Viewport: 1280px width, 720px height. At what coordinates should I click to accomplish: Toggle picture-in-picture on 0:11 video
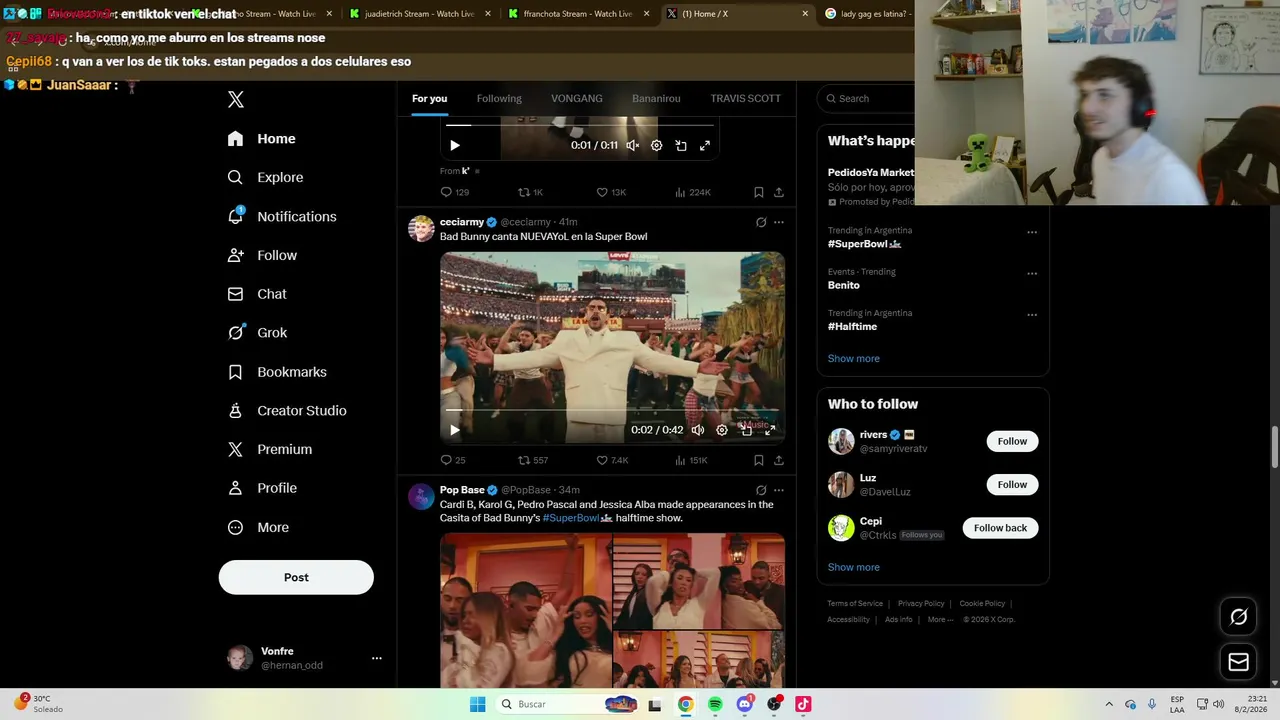tap(681, 145)
